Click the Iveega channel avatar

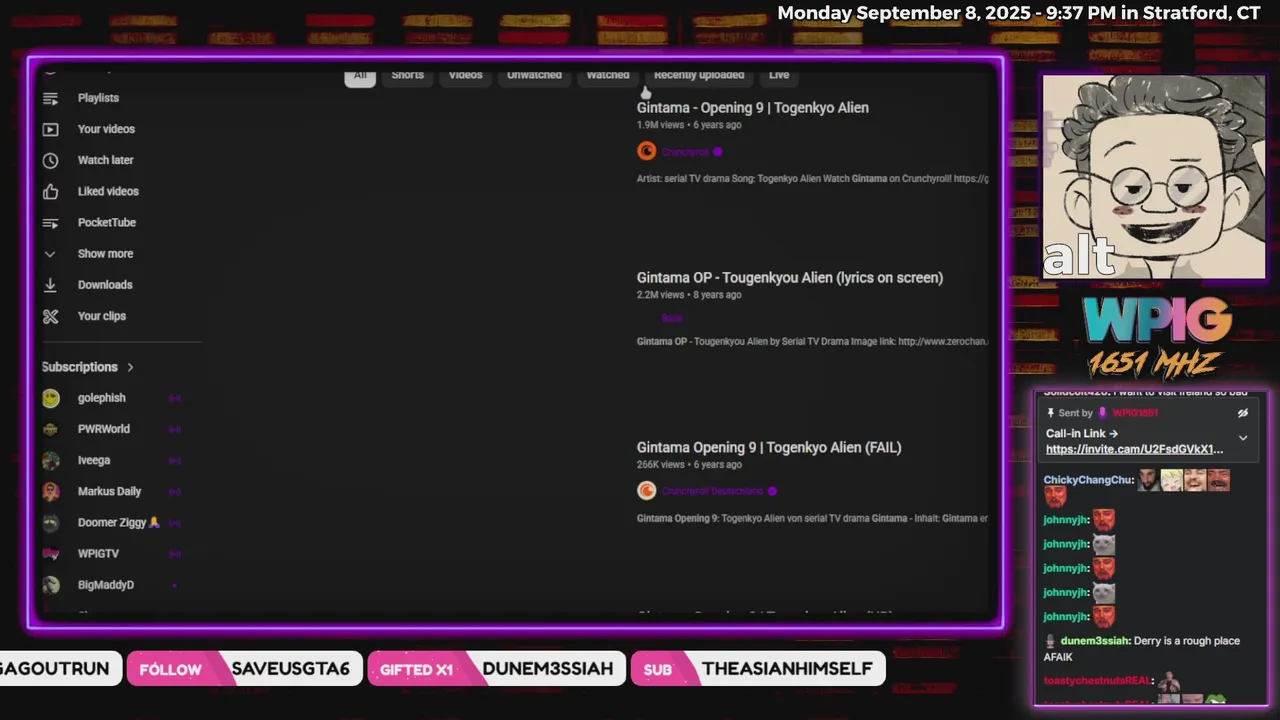50,460
